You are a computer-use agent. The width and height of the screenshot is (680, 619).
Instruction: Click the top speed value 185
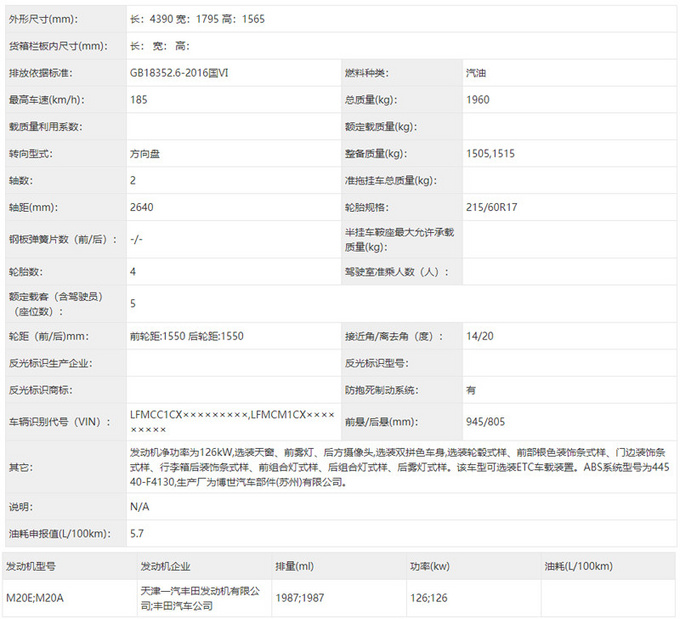139,100
